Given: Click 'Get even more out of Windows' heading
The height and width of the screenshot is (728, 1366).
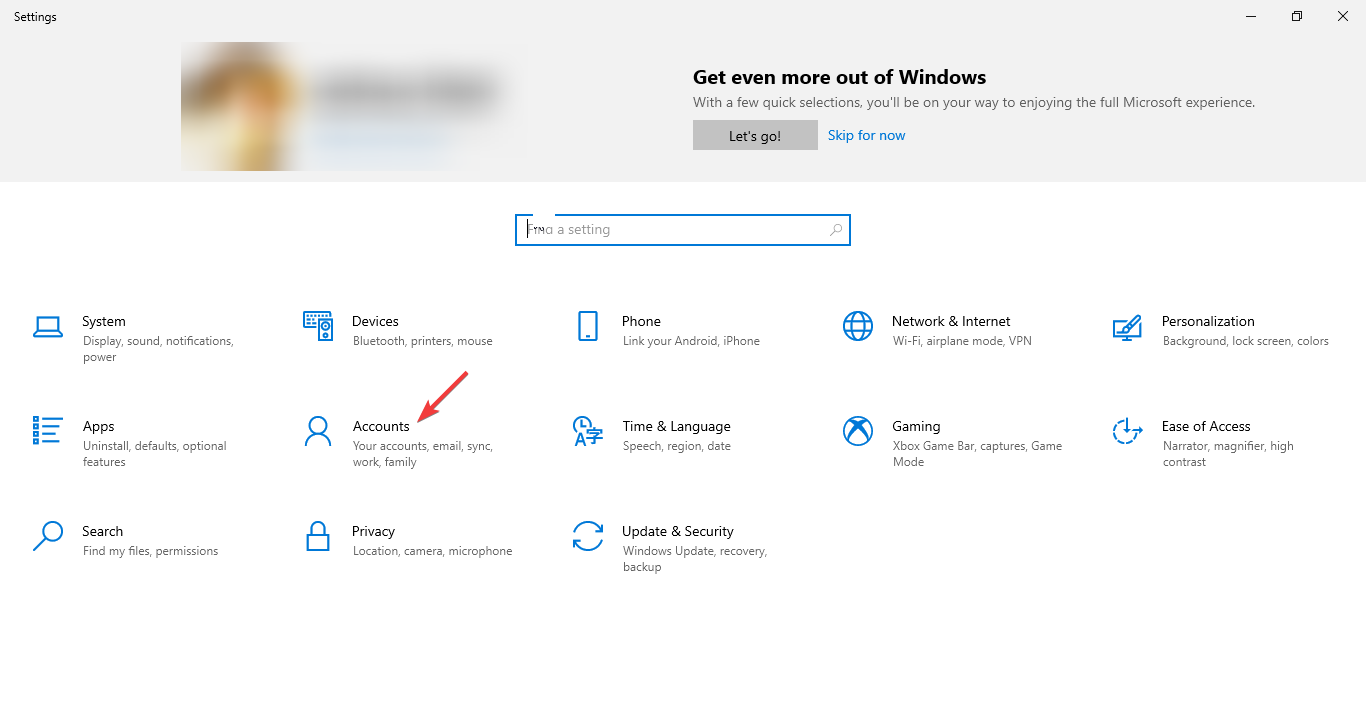Looking at the screenshot, I should point(840,77).
